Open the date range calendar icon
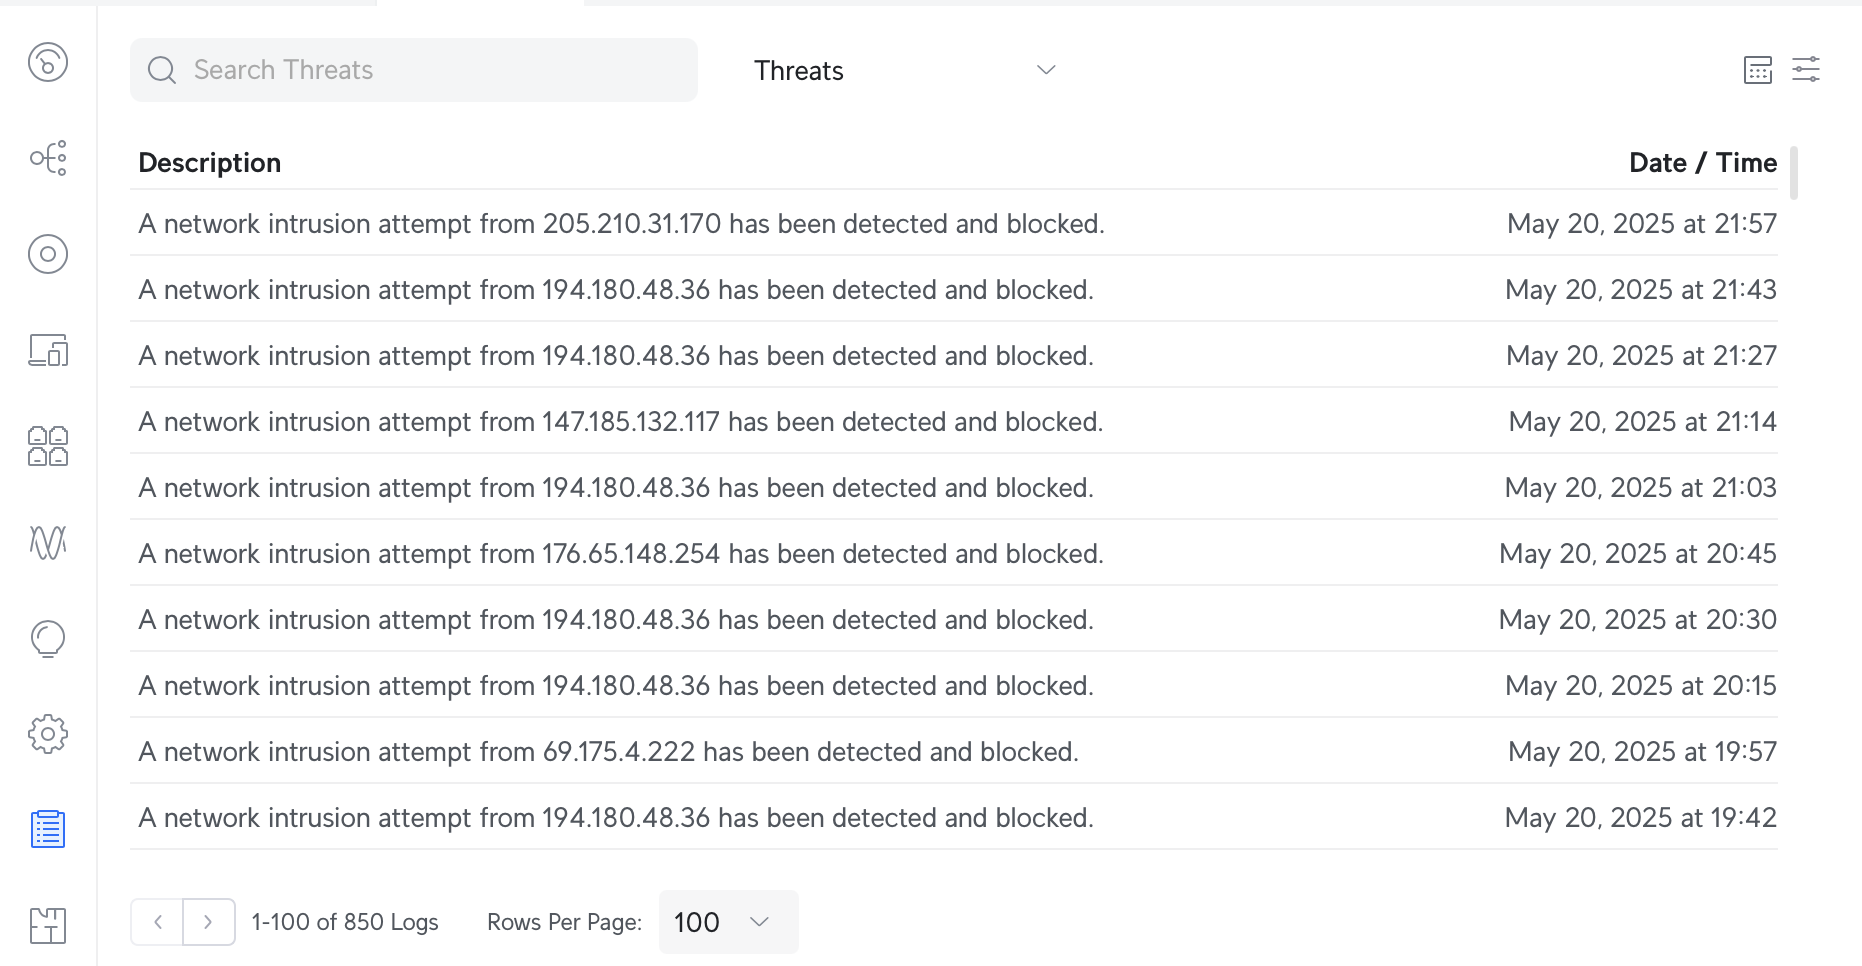1862x966 pixels. coord(1757,70)
